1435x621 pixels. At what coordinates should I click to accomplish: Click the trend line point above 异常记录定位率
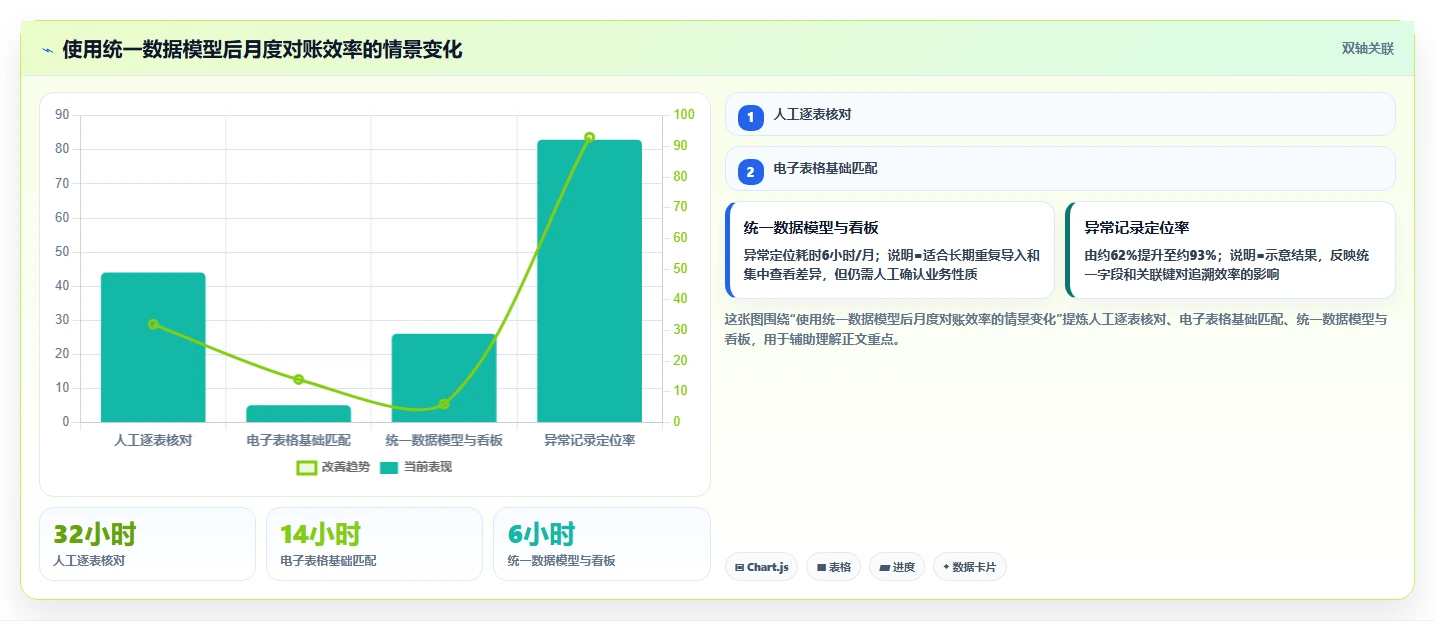[589, 137]
